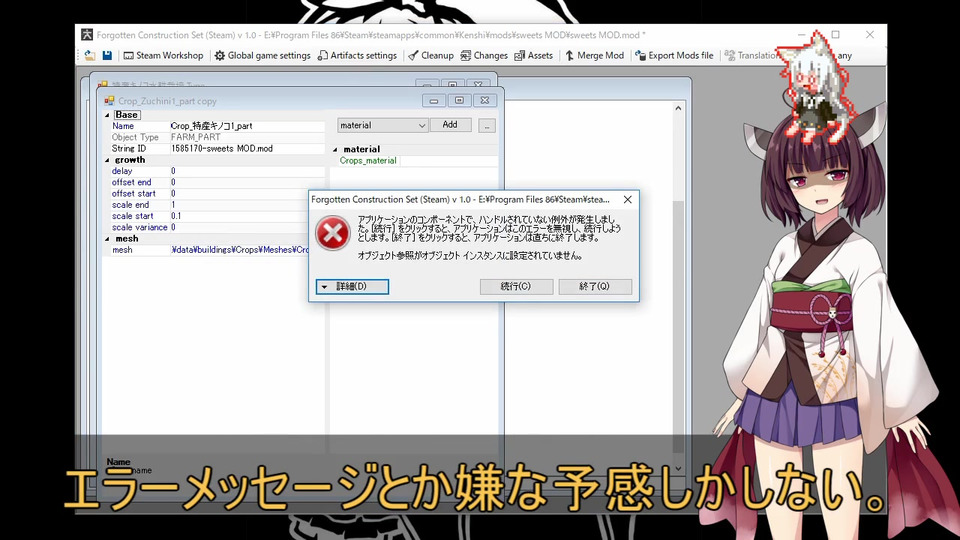Maximize the Crop_Zuchini1_part copy window
Viewport: 960px width, 540px height.
point(459,101)
